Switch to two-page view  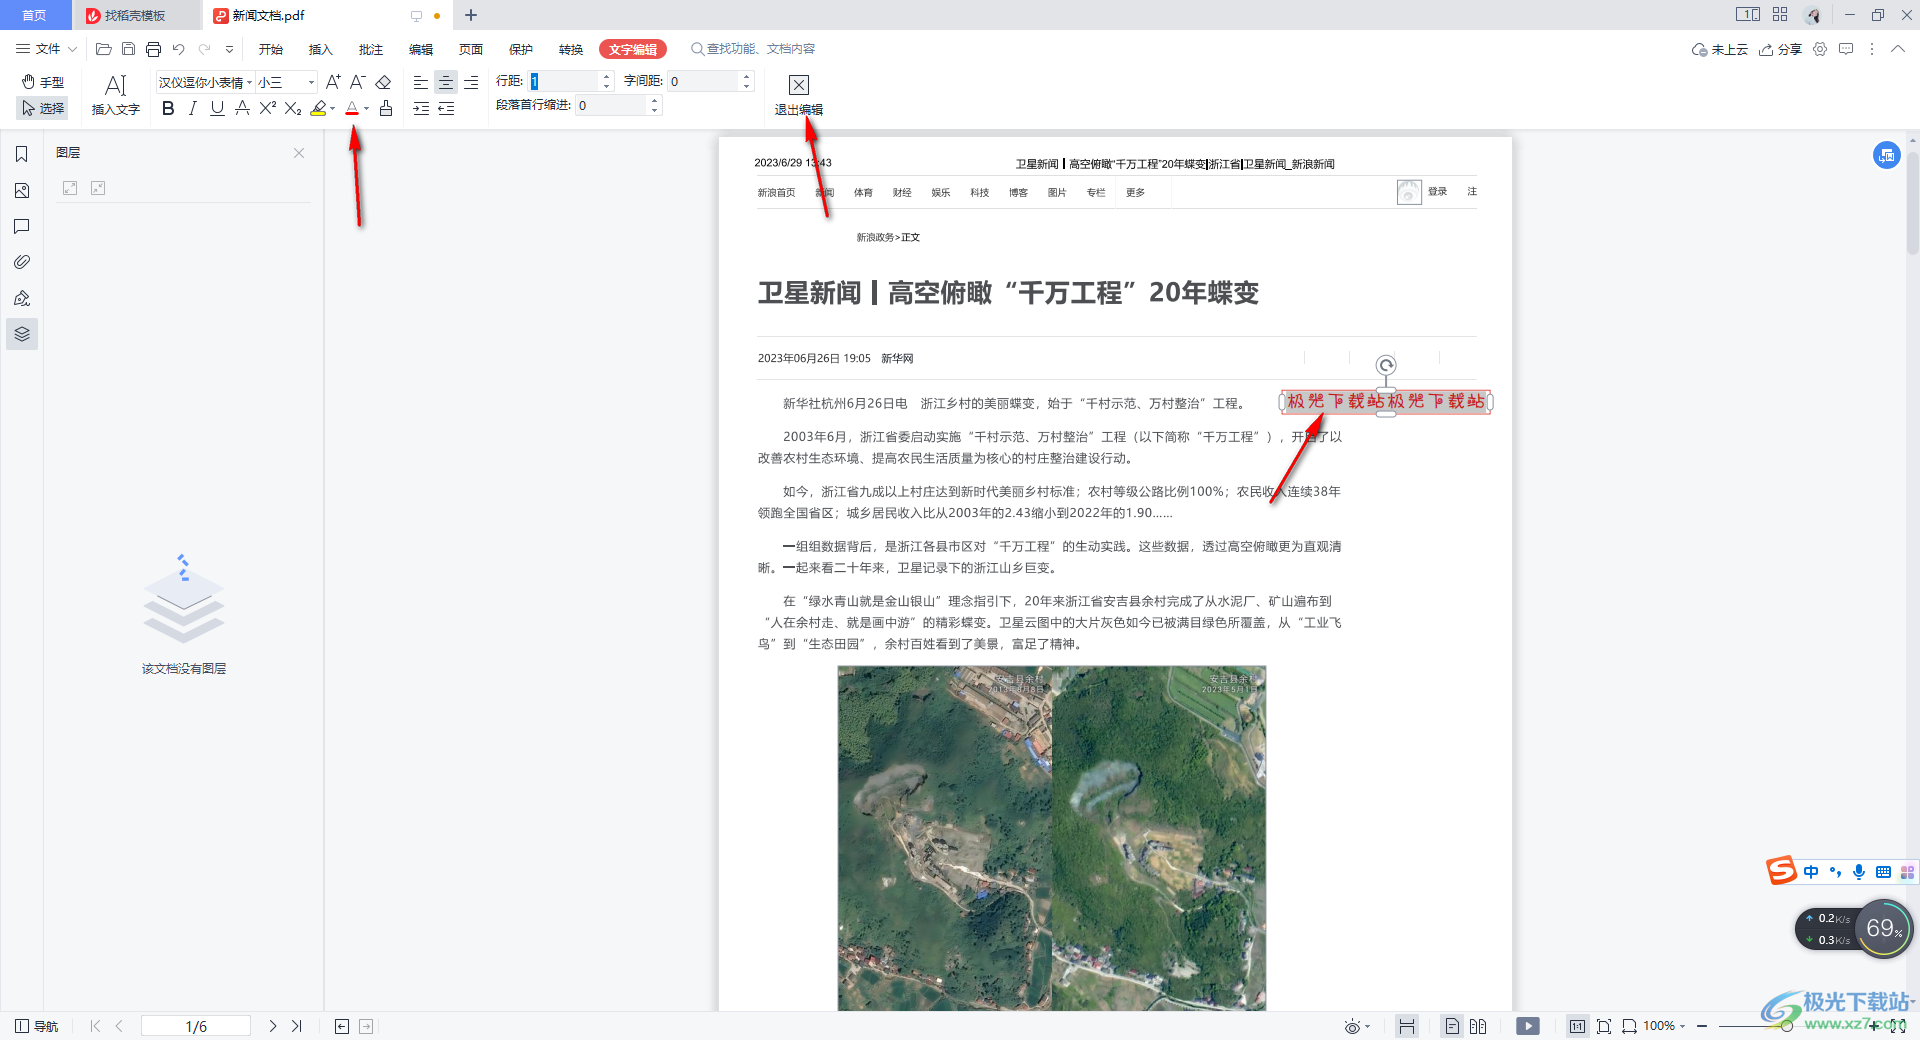point(1478,1026)
